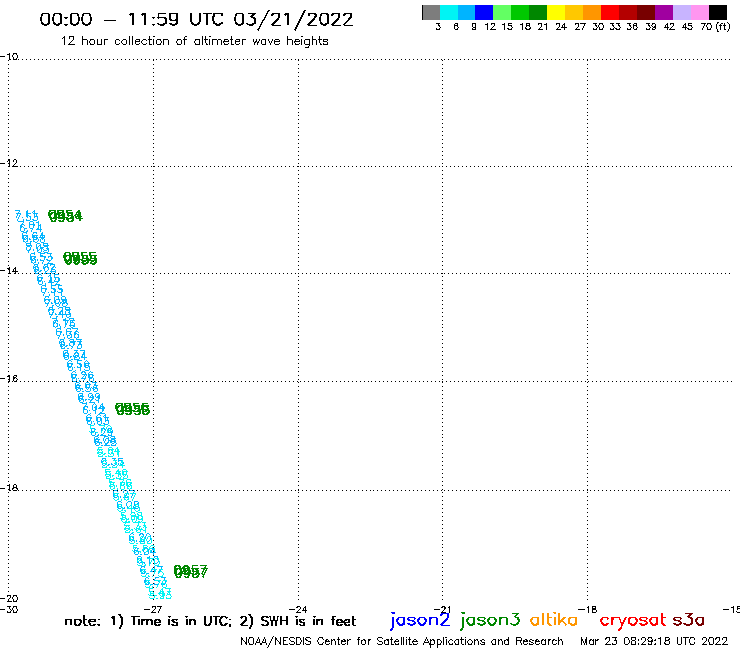Click the blue "jason2" satellite label
The height and width of the screenshot is (650, 740).
point(420,620)
